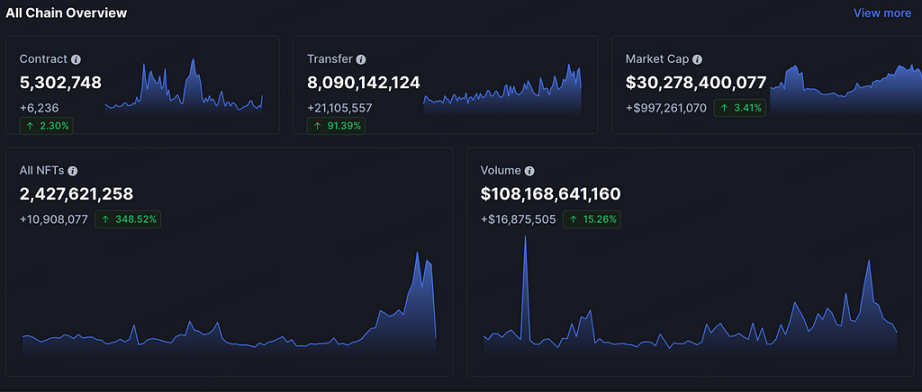This screenshot has height=392, width=922.
Task: Click the All Chain Overview heading
Action: (66, 13)
